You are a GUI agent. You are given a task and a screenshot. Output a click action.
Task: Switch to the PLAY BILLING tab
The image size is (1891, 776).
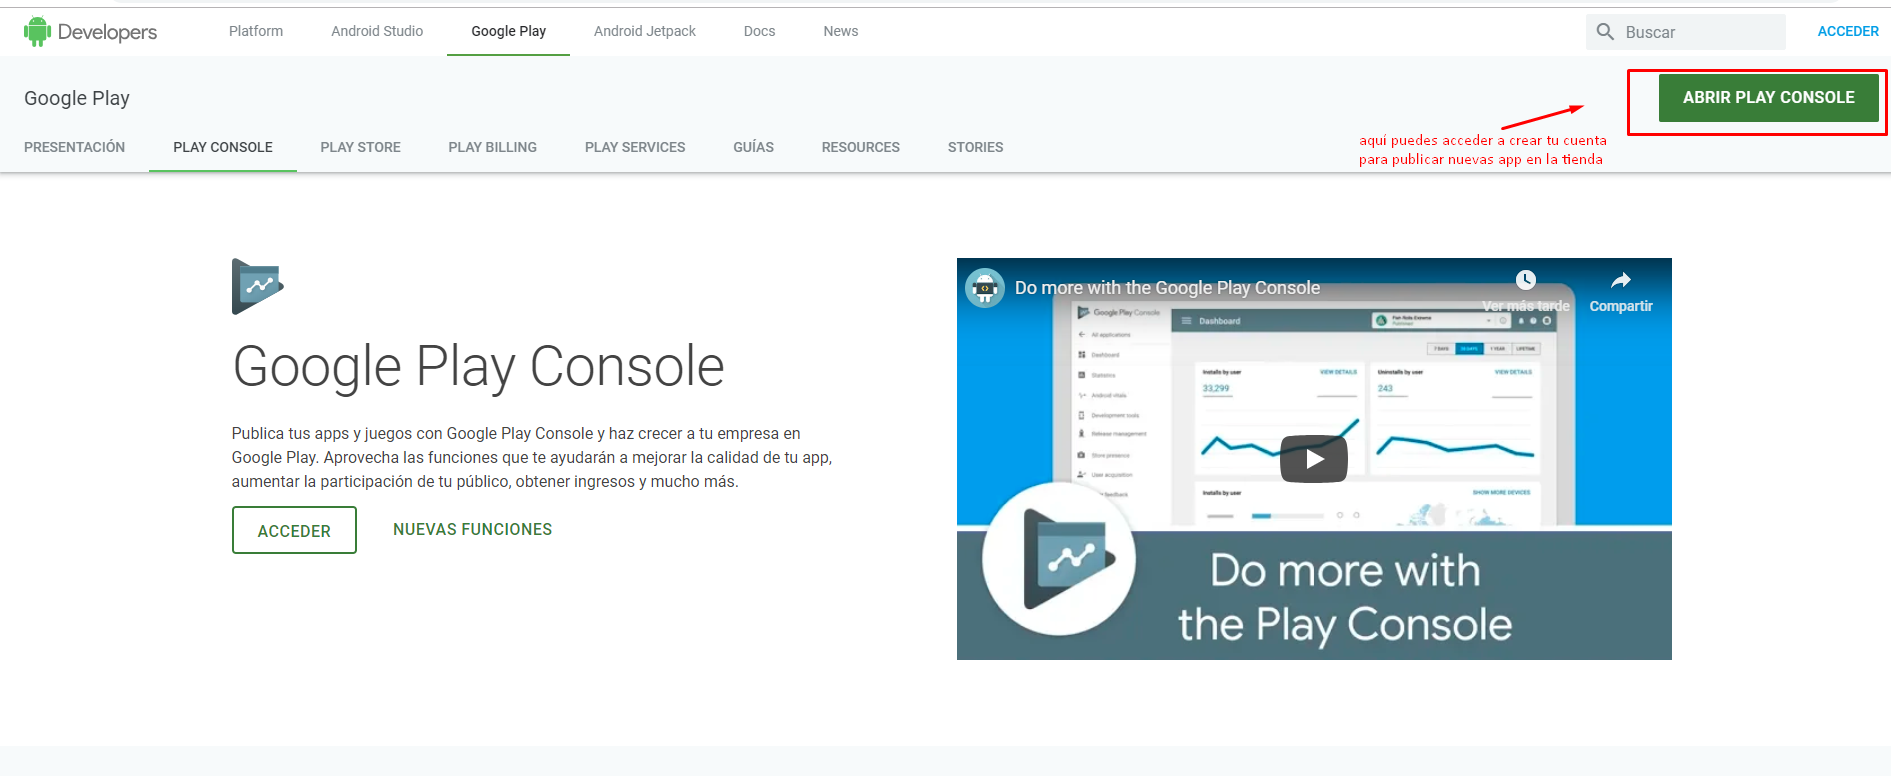(x=492, y=147)
